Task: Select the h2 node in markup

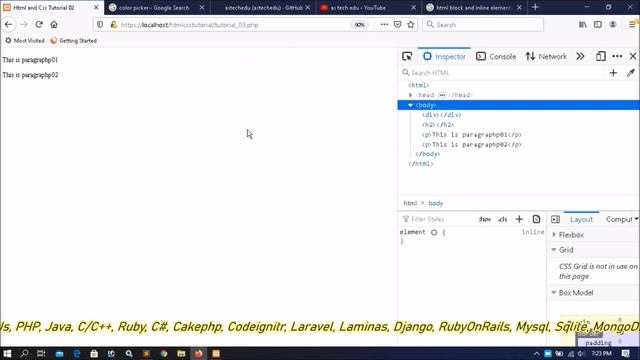Action: [x=438, y=125]
